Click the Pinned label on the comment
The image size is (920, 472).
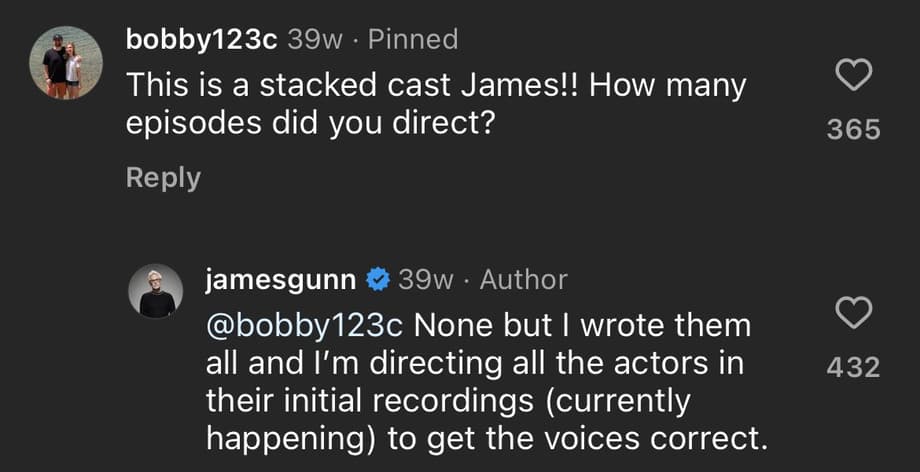click(413, 39)
